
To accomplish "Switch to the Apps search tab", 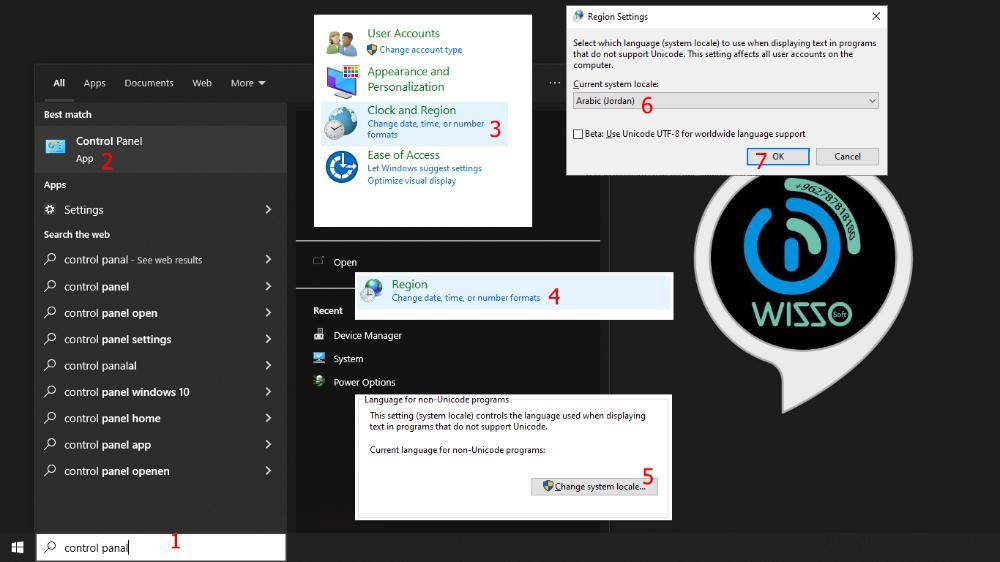I will 95,83.
